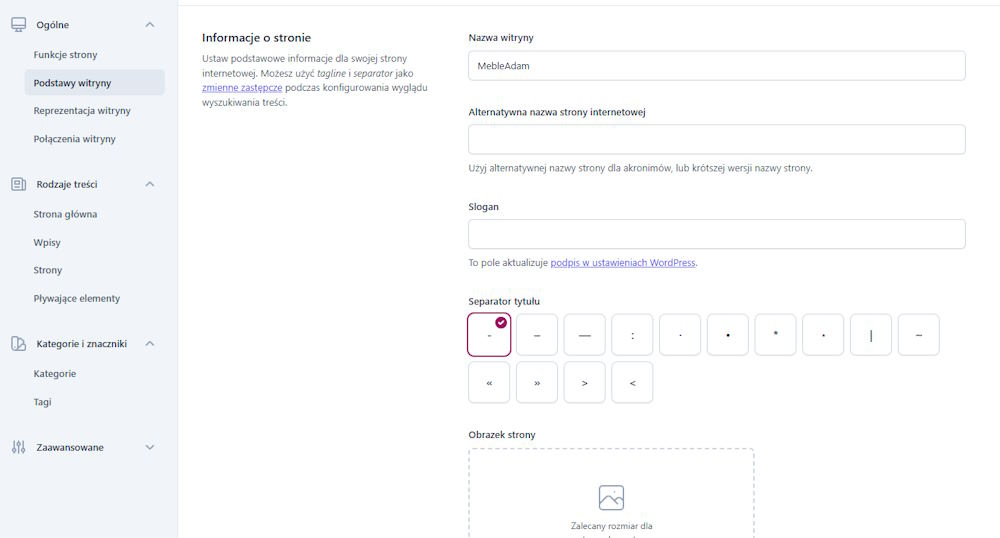Follow the zmienne zastępcze link
The width and height of the screenshot is (1000, 538).
pyautogui.click(x=241, y=88)
